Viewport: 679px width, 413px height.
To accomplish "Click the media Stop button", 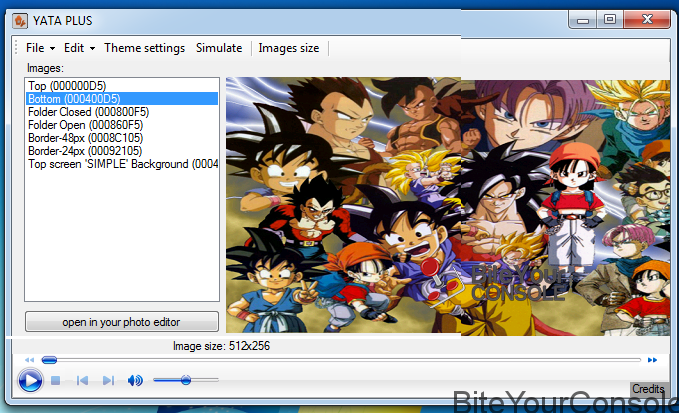I will point(55,381).
